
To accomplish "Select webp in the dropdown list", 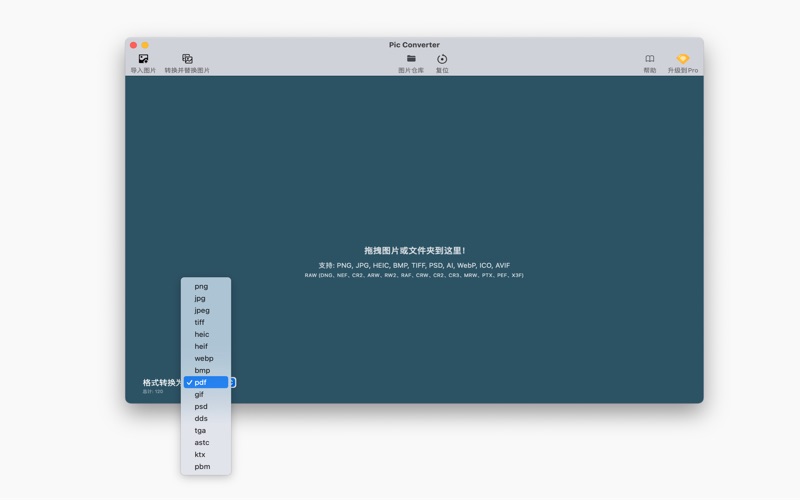I will point(204,358).
